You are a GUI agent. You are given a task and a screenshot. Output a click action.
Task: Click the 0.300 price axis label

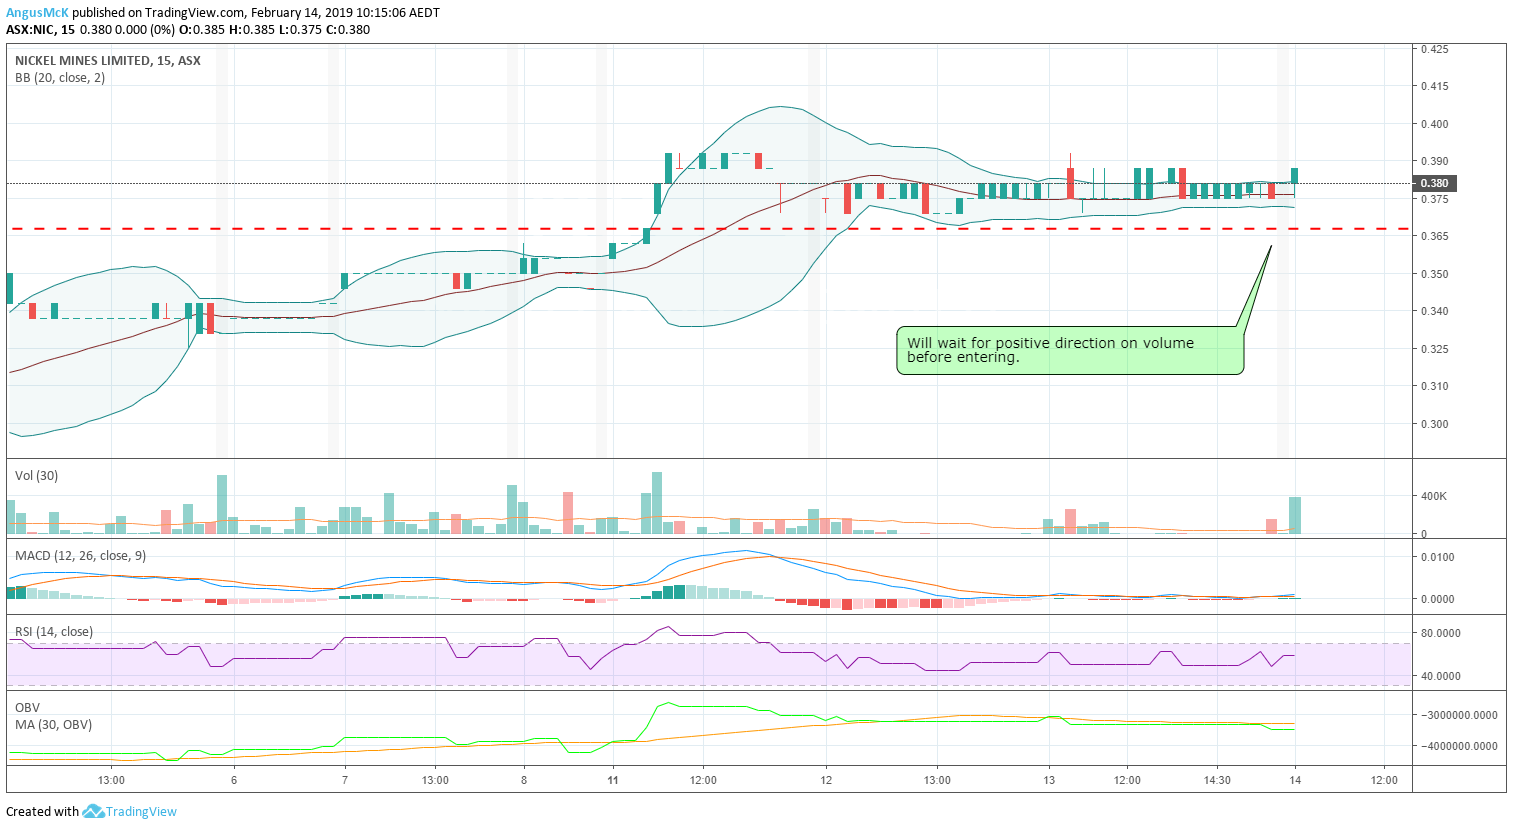pos(1435,424)
